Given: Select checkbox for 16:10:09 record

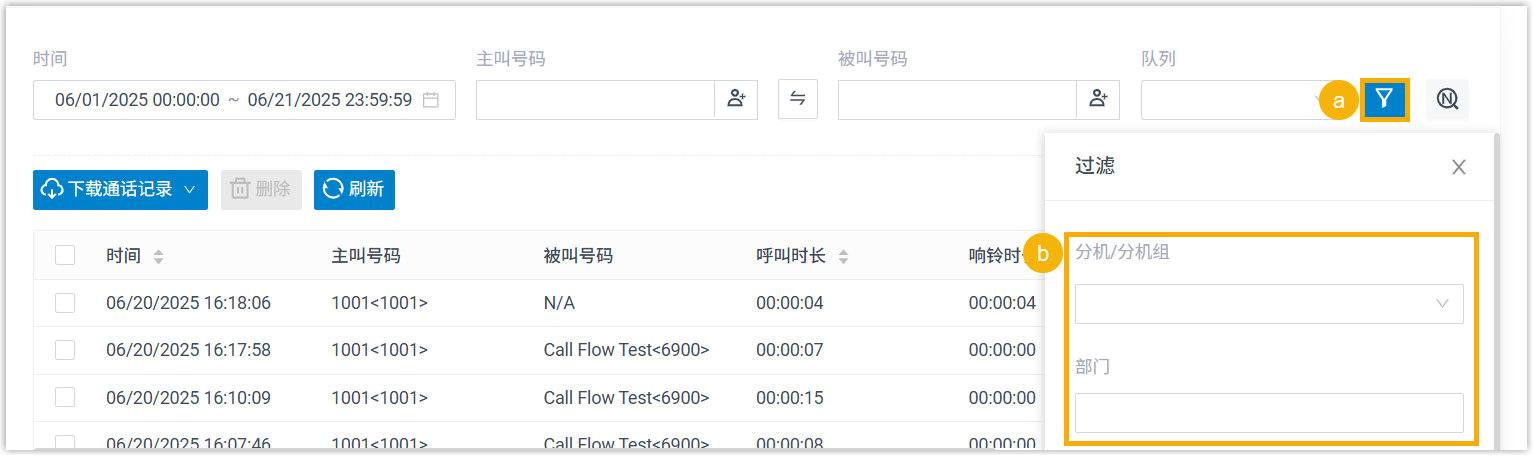Looking at the screenshot, I should pyautogui.click(x=65, y=397).
